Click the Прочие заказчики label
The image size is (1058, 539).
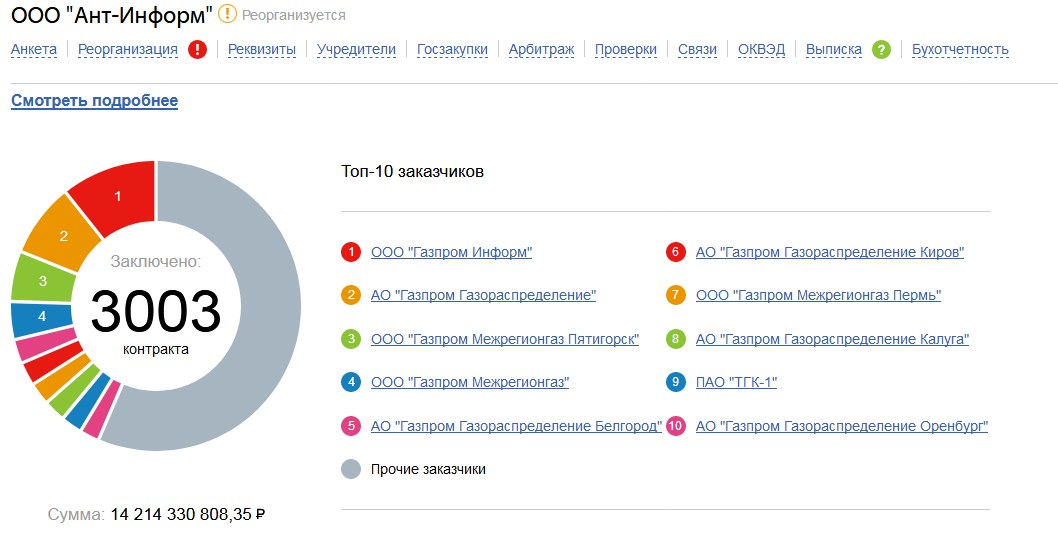428,469
